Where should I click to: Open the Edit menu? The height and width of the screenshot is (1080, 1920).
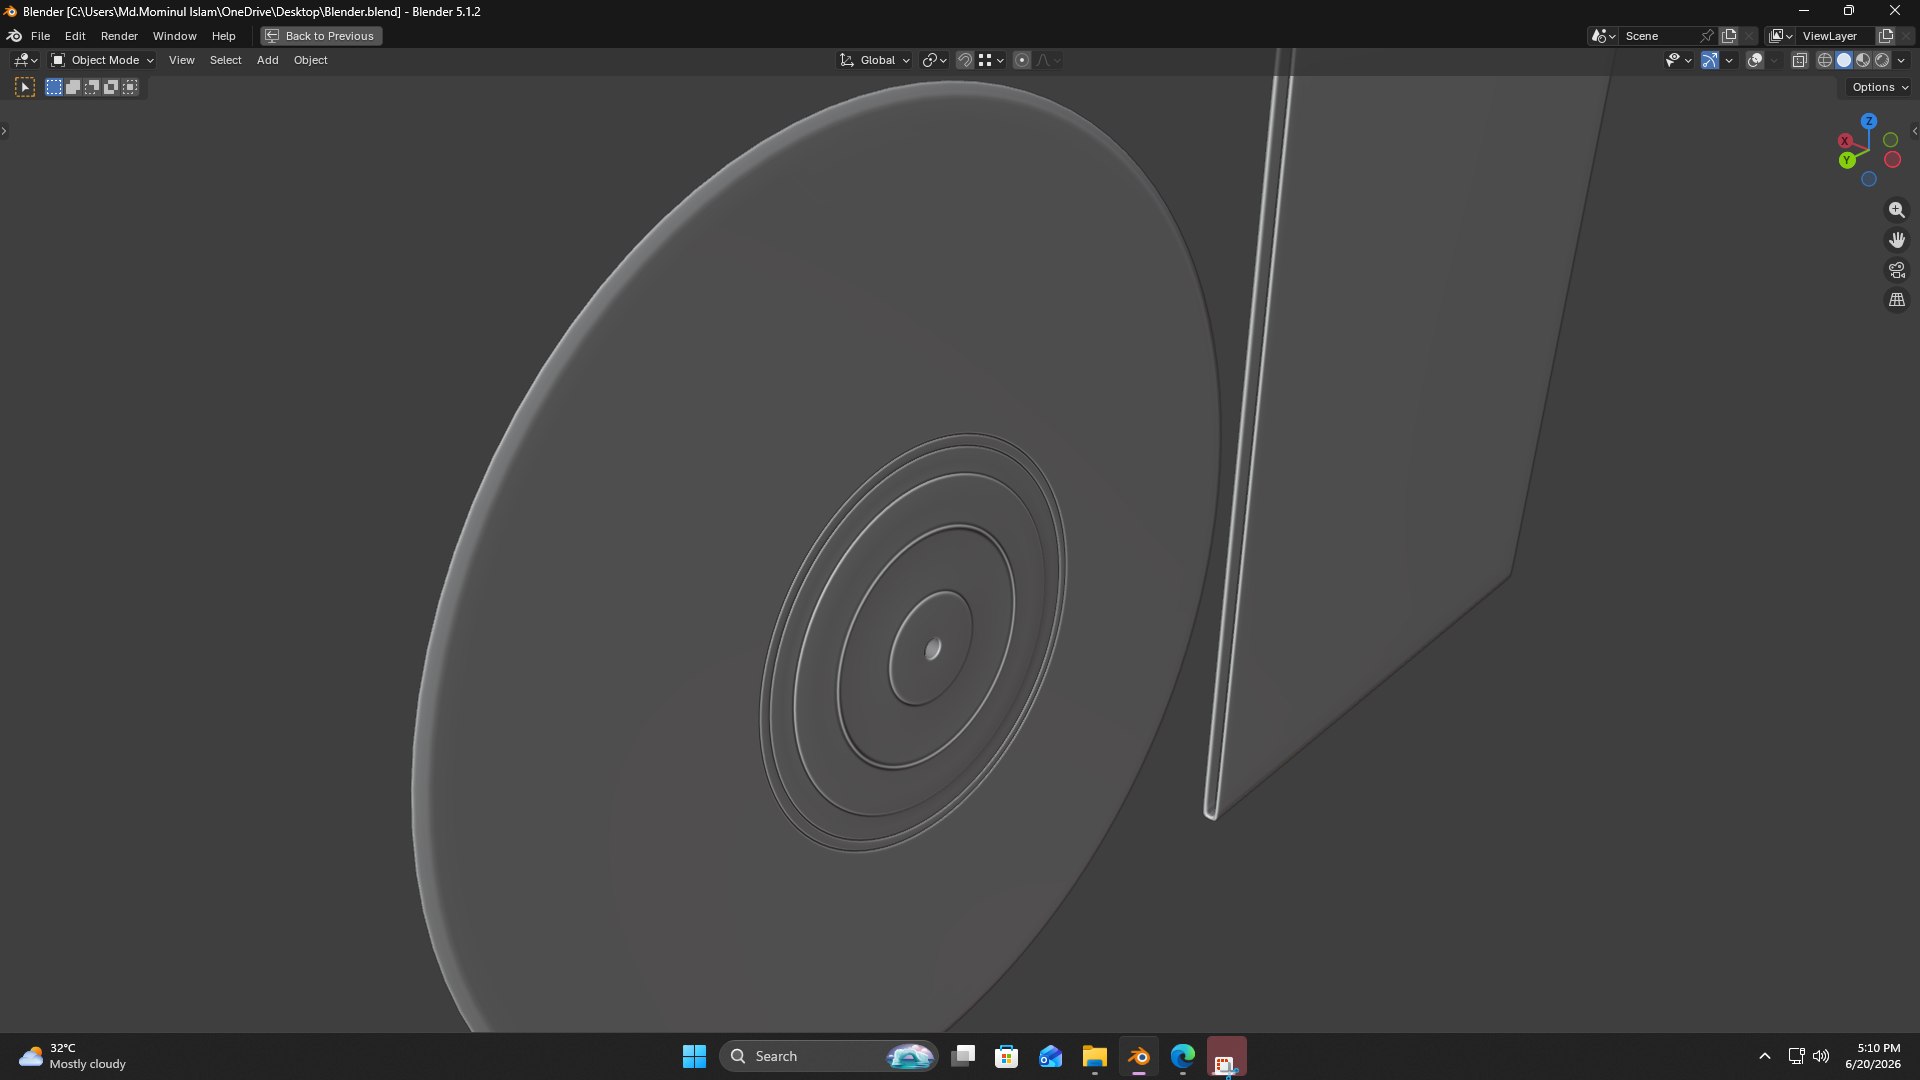(75, 36)
